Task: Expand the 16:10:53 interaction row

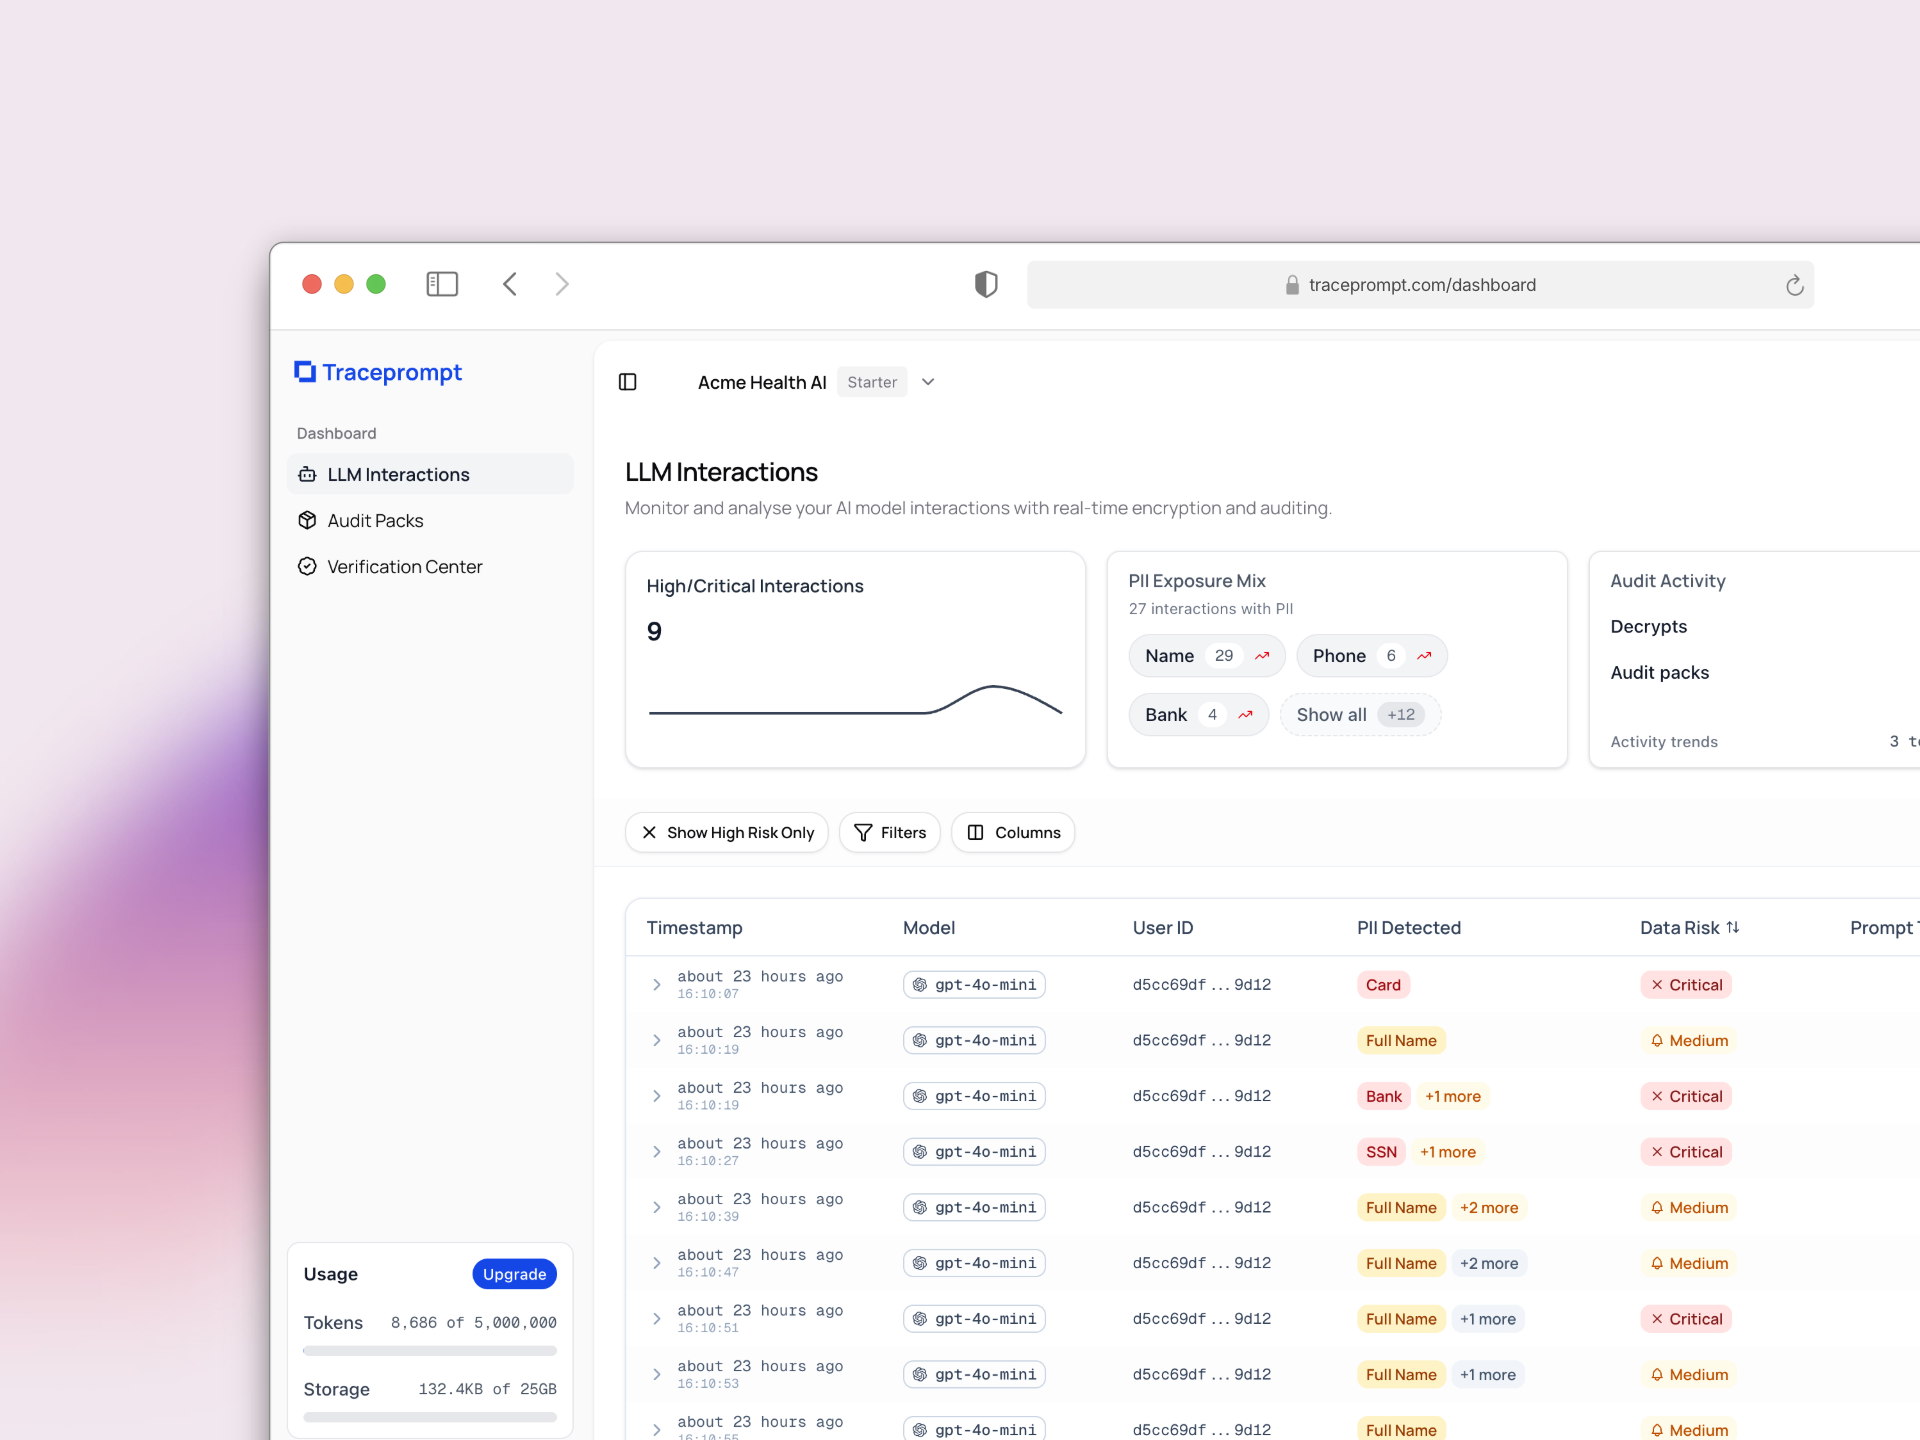Action: pyautogui.click(x=657, y=1375)
